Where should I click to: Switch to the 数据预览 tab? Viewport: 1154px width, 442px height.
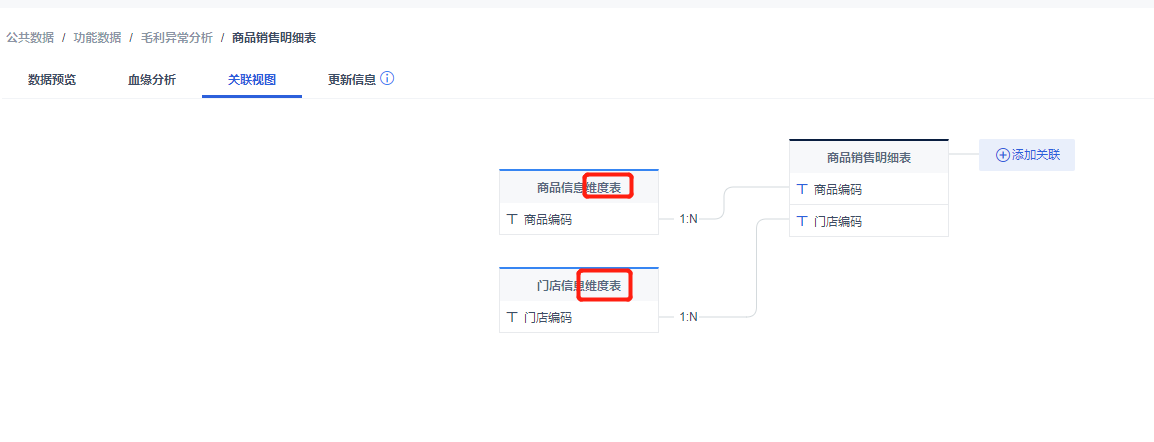point(52,80)
